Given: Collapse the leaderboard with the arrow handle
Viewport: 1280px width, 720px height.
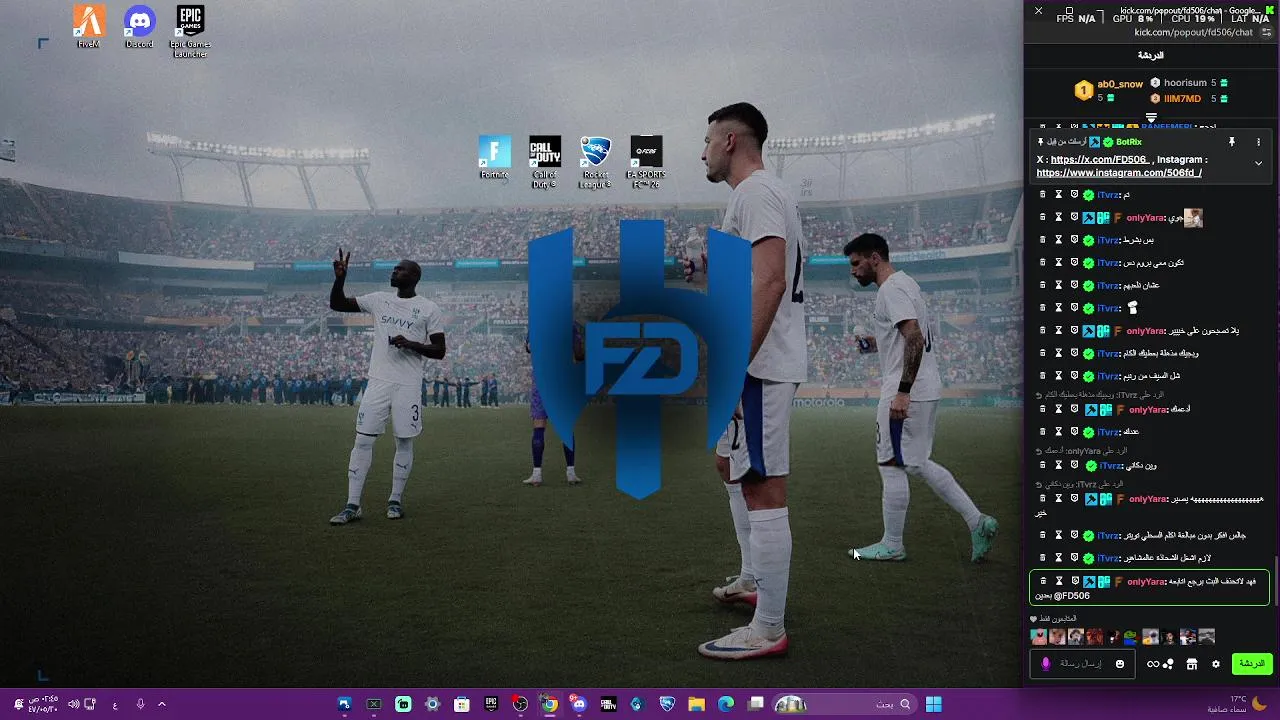Looking at the screenshot, I should (x=1151, y=118).
